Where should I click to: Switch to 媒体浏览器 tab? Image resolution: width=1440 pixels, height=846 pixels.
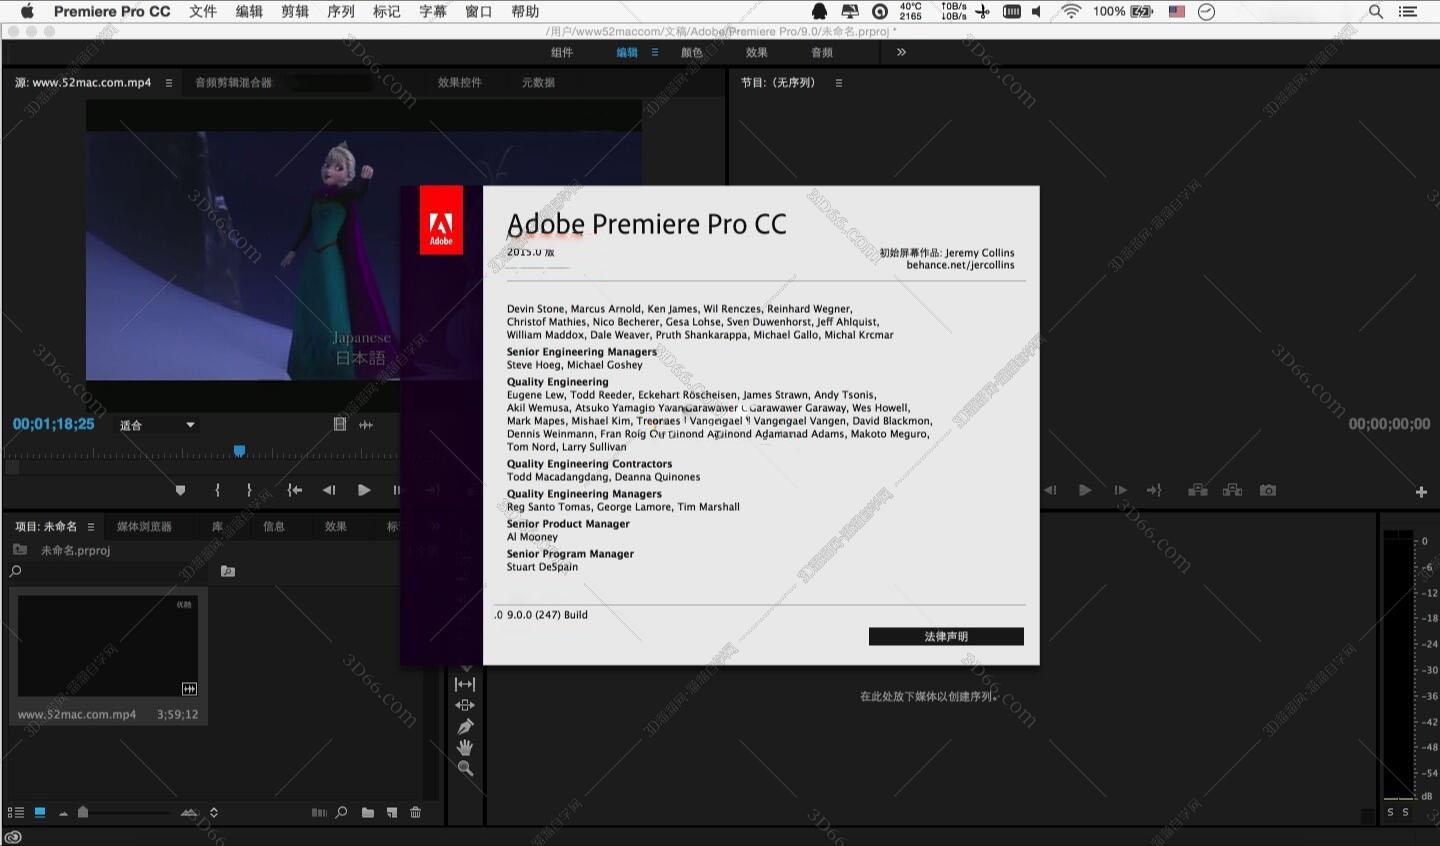click(144, 527)
